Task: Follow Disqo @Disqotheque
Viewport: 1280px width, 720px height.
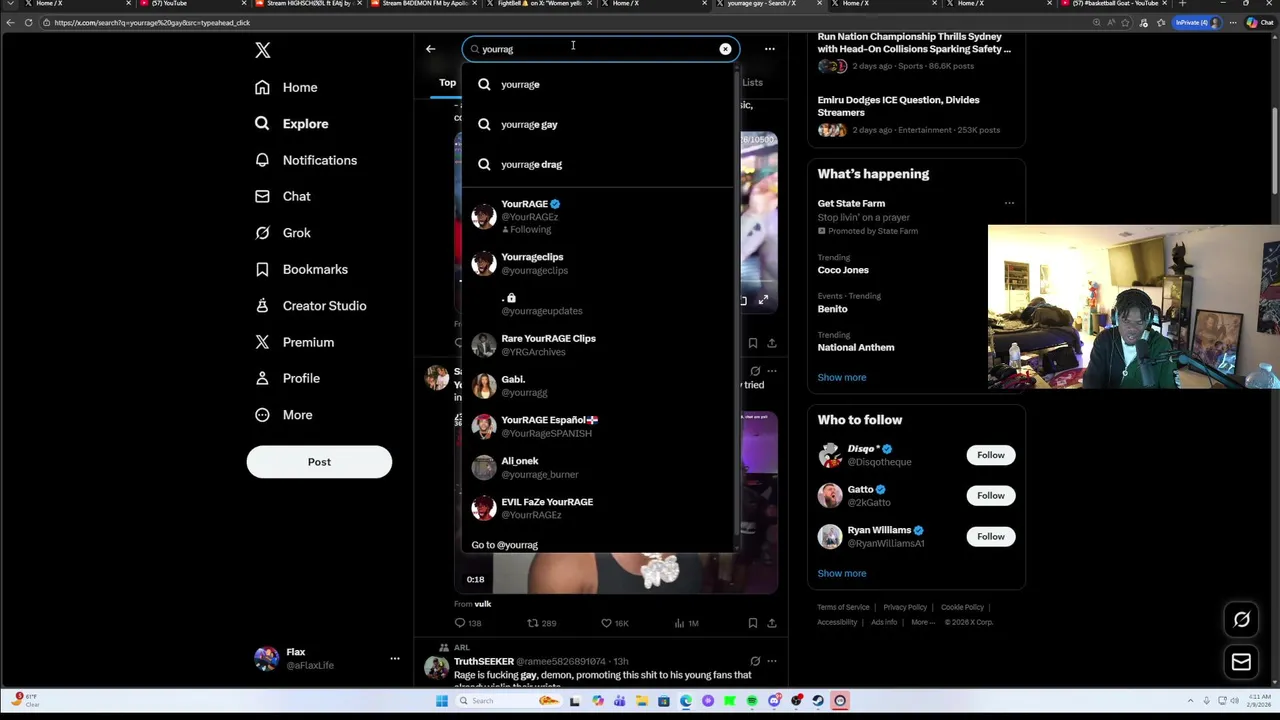Action: [990, 455]
